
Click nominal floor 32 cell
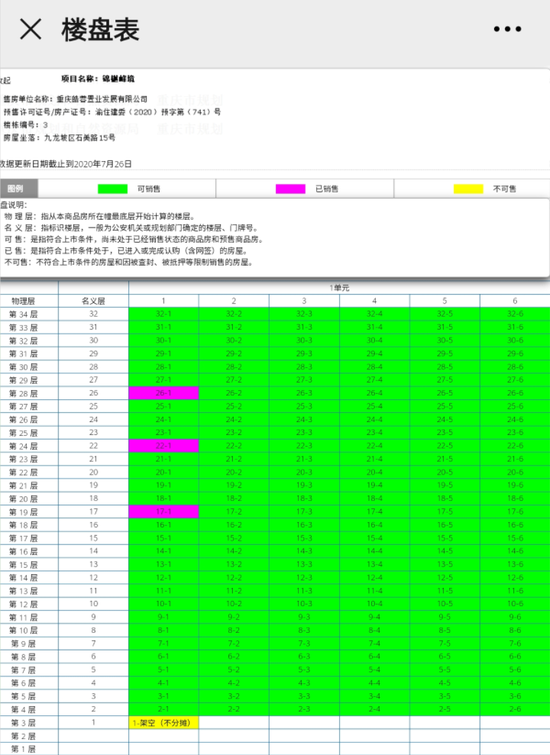93,314
